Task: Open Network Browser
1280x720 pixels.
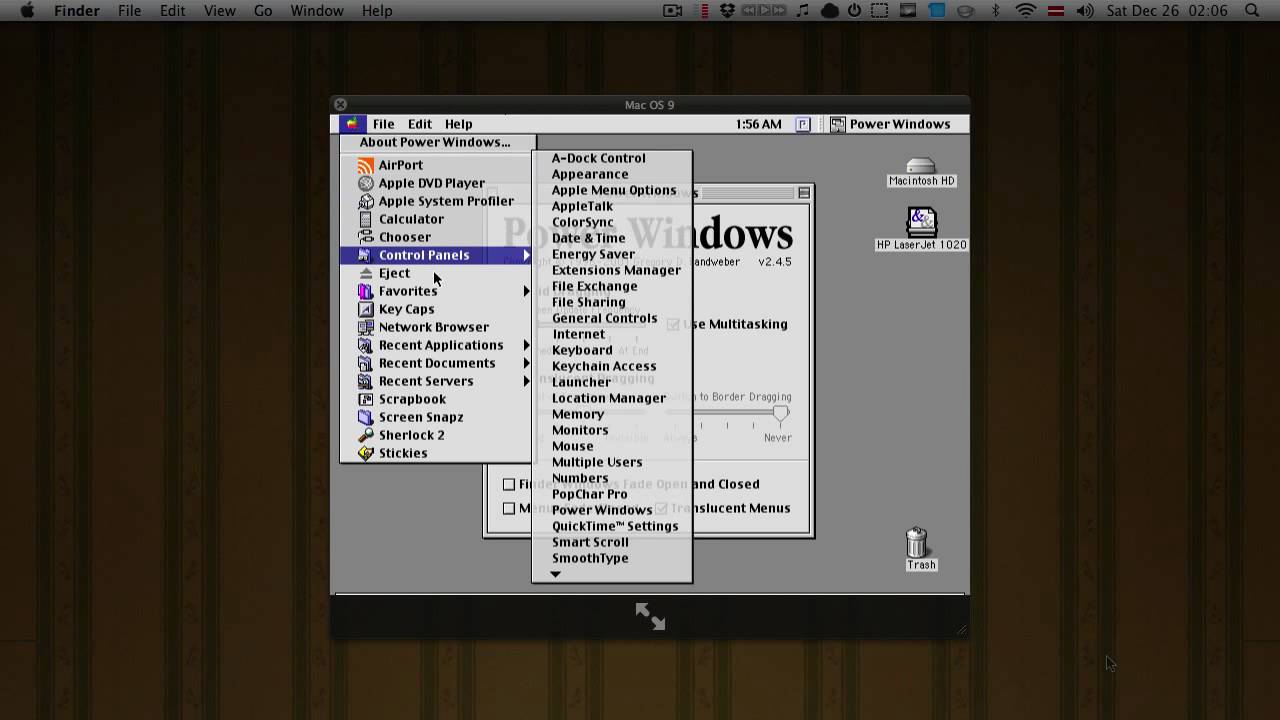Action: tap(436, 327)
